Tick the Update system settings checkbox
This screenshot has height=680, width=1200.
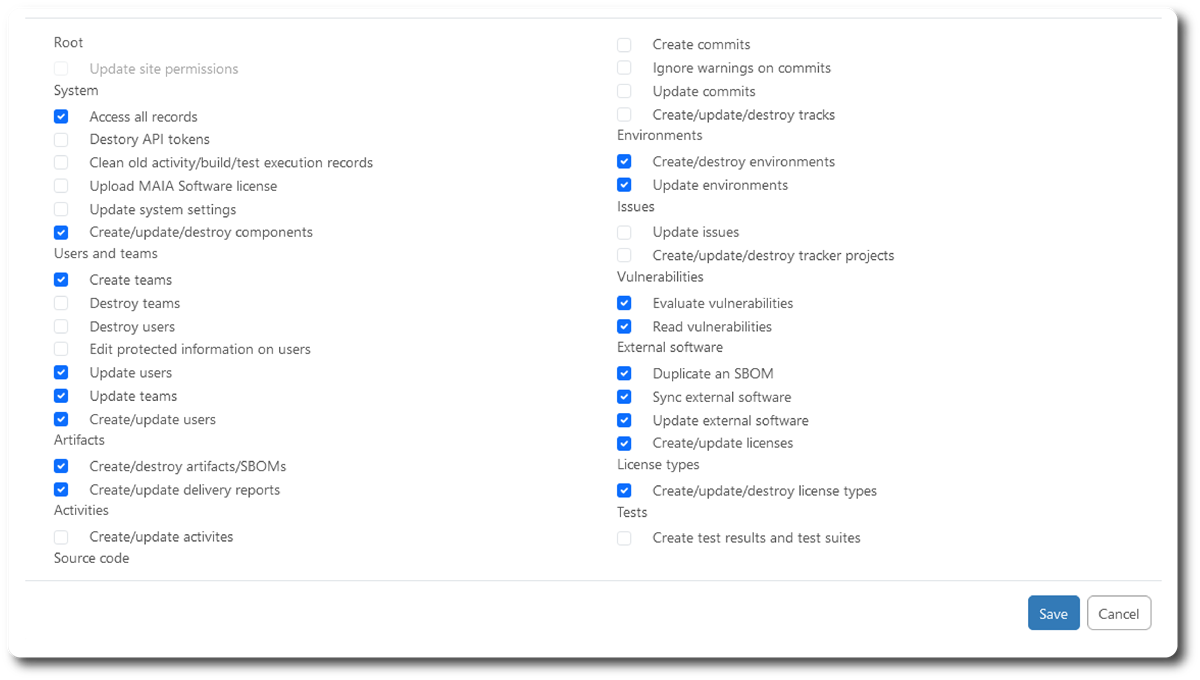(62, 210)
